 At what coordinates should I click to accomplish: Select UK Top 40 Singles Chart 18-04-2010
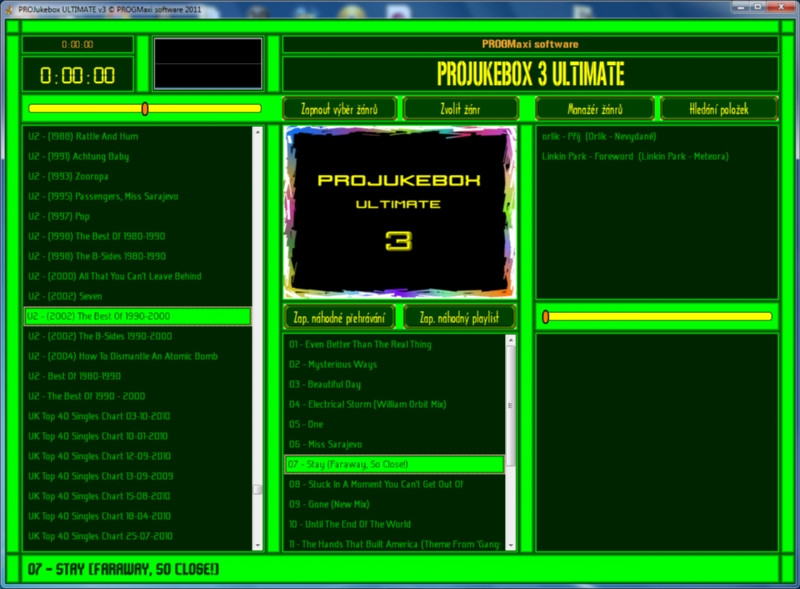pyautogui.click(x=137, y=516)
